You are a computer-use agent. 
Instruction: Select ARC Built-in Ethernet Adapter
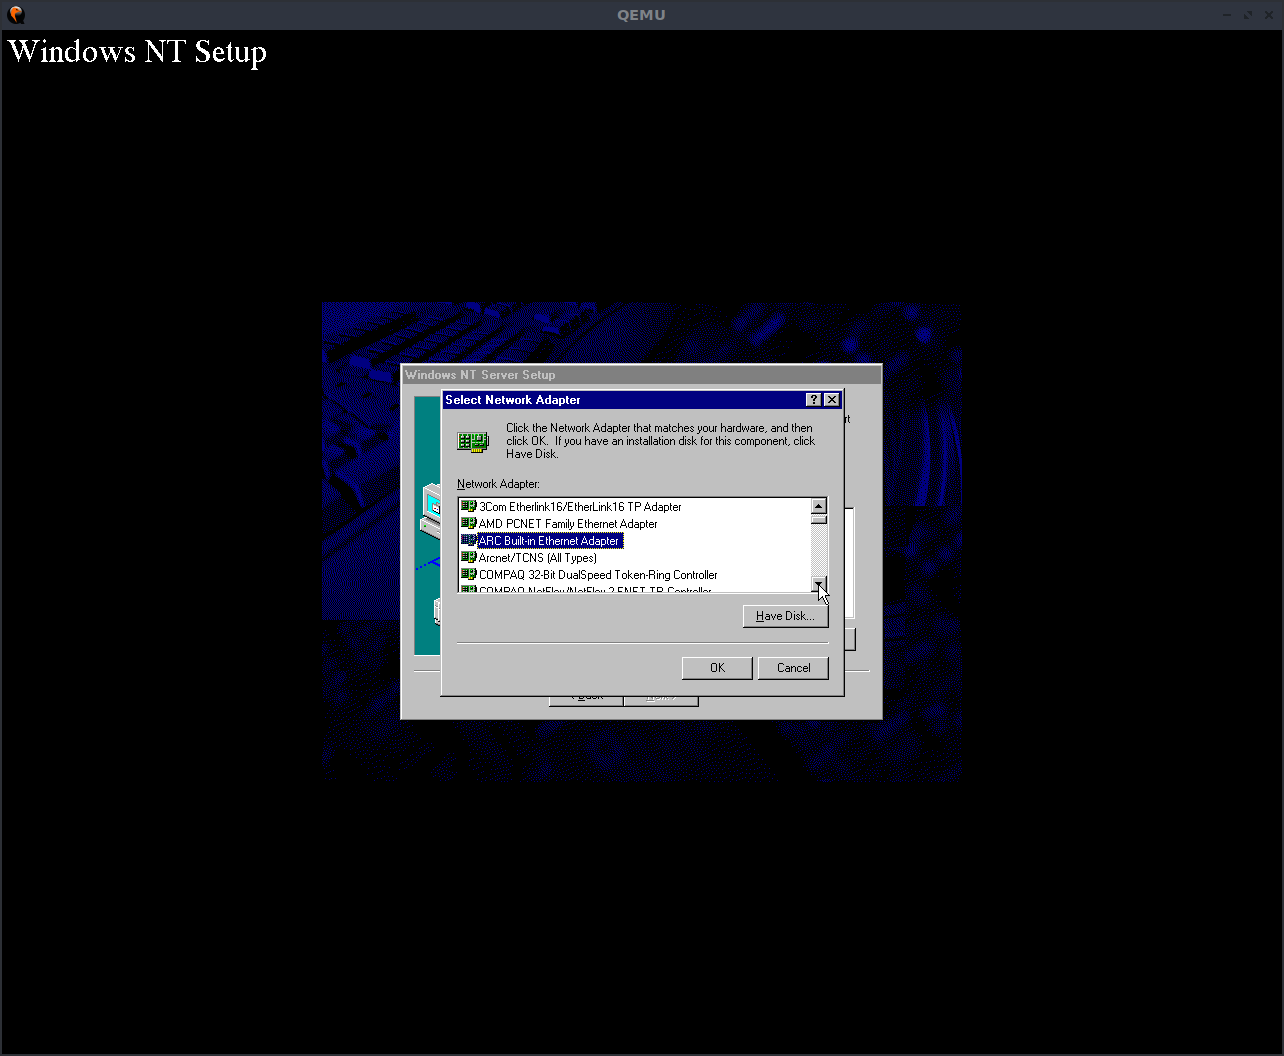click(x=549, y=541)
